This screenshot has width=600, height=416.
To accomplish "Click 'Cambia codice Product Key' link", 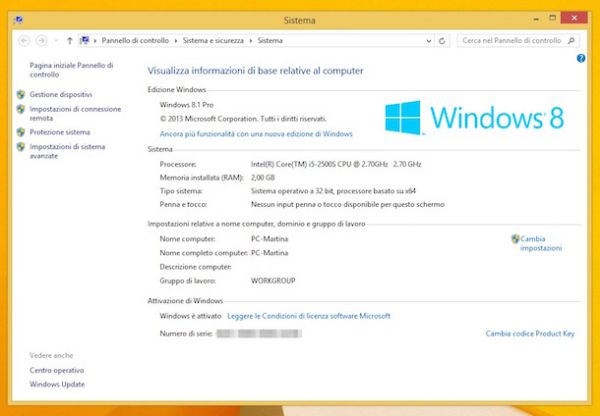I will click(x=530, y=333).
